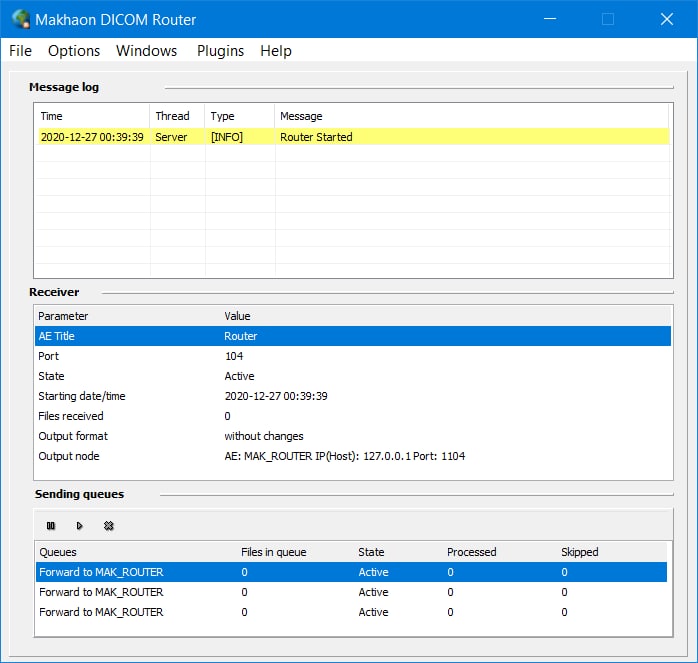This screenshot has height=663, width=698.
Task: Click the Parameter column header in Receiver
Action: point(128,316)
